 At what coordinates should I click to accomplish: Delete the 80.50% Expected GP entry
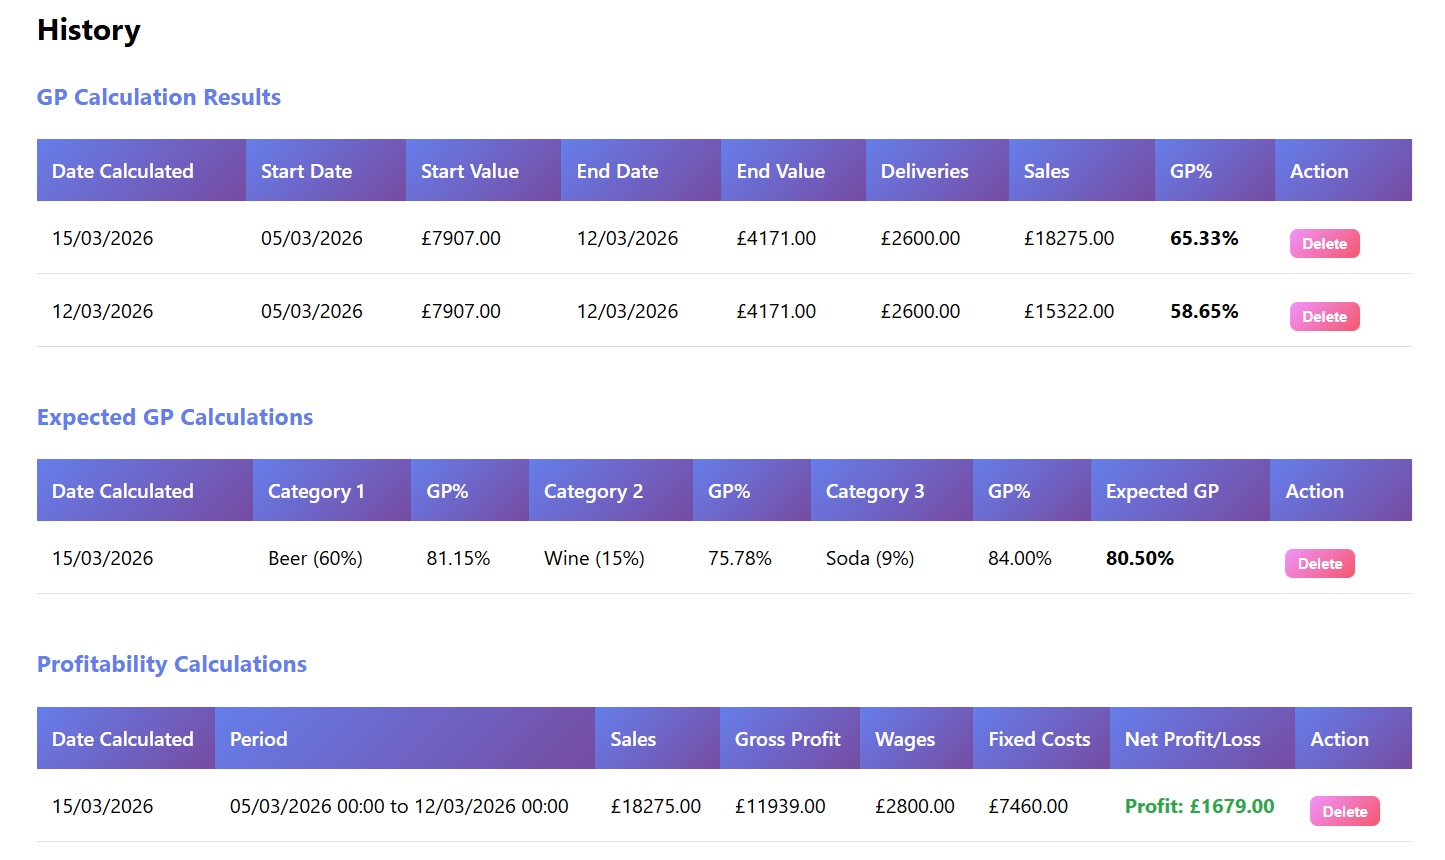coord(1319,563)
